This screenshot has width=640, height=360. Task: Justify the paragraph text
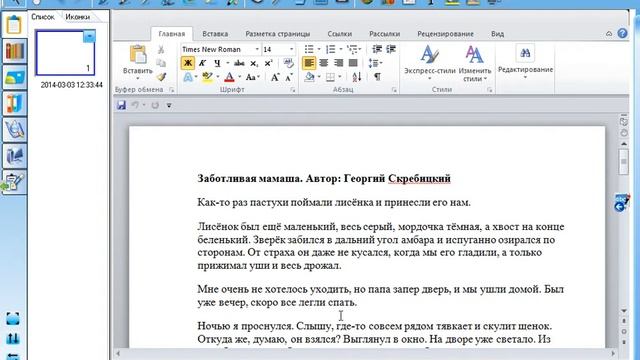(353, 63)
